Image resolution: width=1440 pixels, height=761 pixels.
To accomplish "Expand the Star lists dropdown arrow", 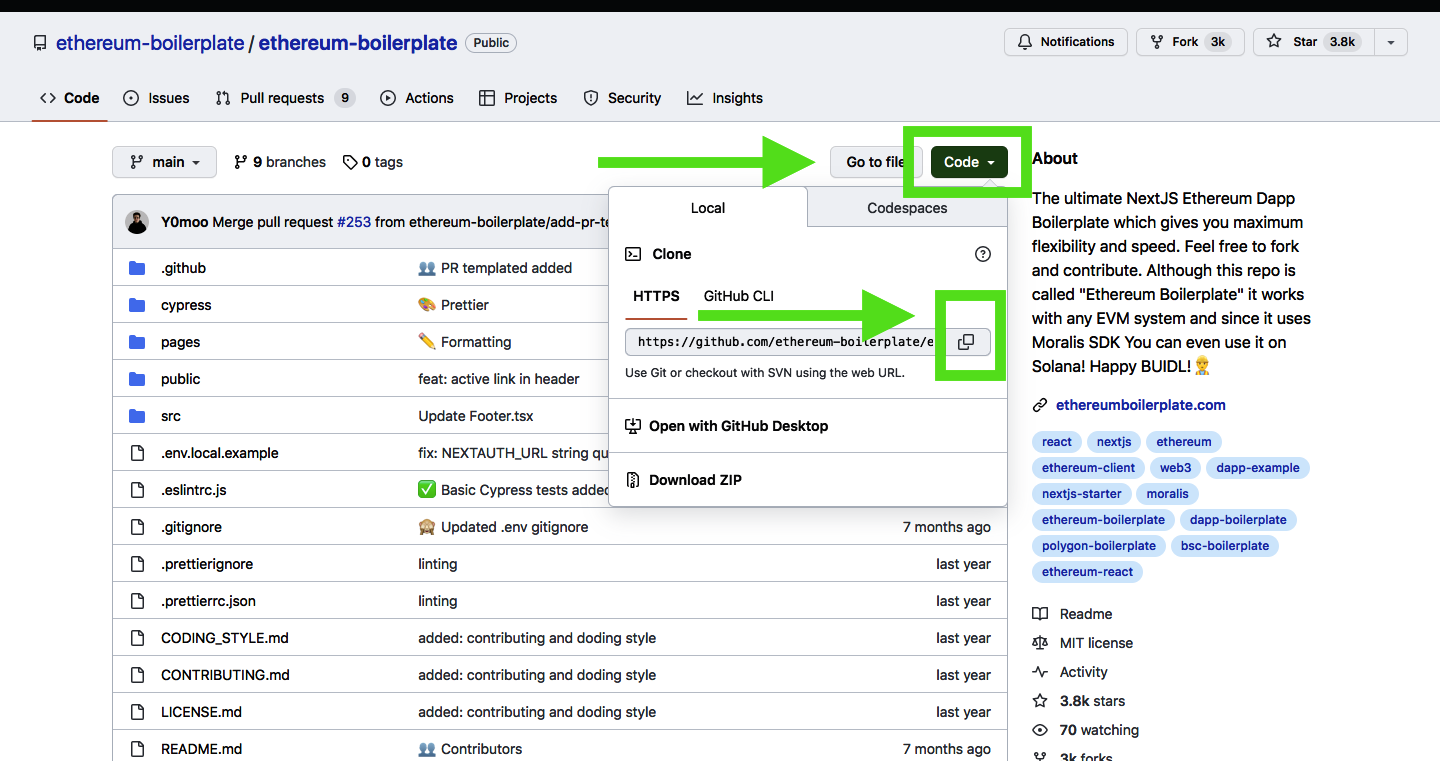I will tap(1390, 42).
